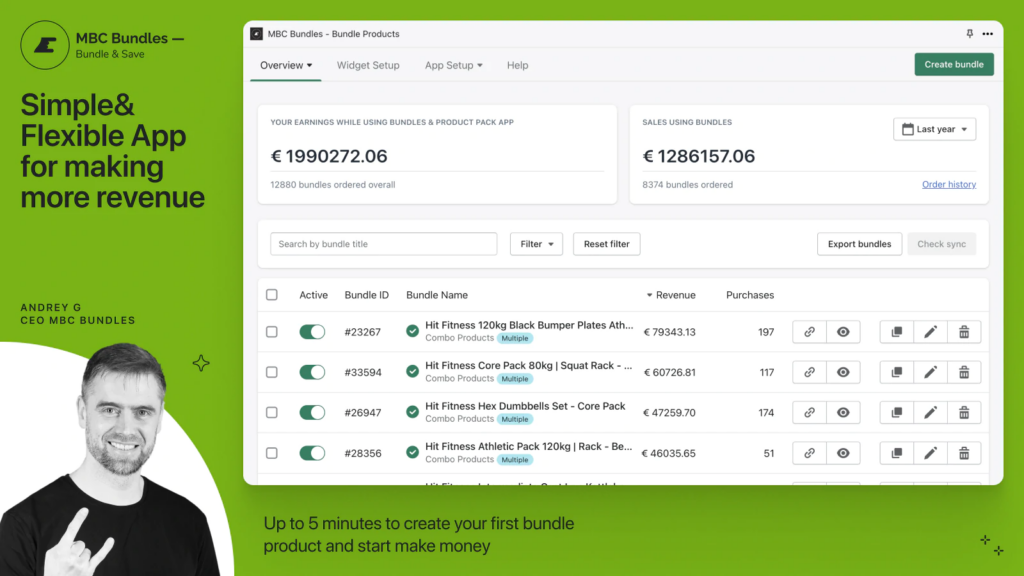Click the € 1286157.06 sales value
1024x576 pixels.
699,156
